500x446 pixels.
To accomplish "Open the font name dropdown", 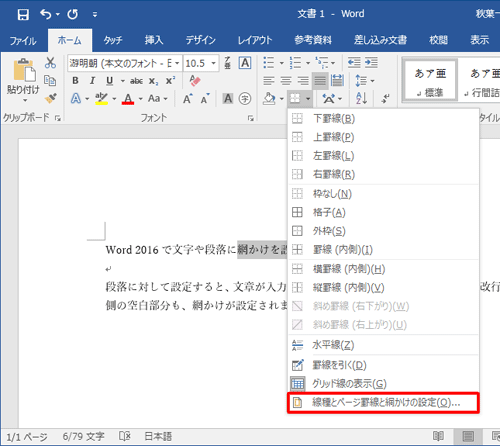I will click(x=177, y=63).
